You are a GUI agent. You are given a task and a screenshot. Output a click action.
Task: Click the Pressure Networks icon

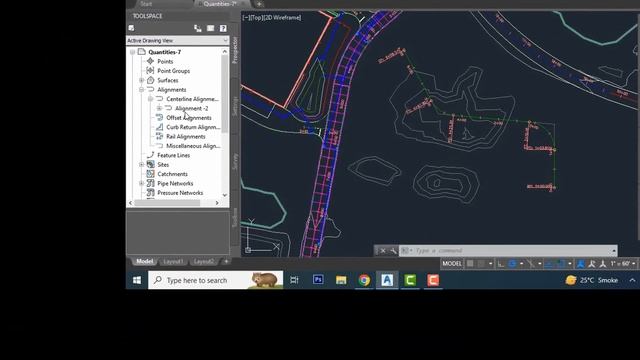[150, 193]
